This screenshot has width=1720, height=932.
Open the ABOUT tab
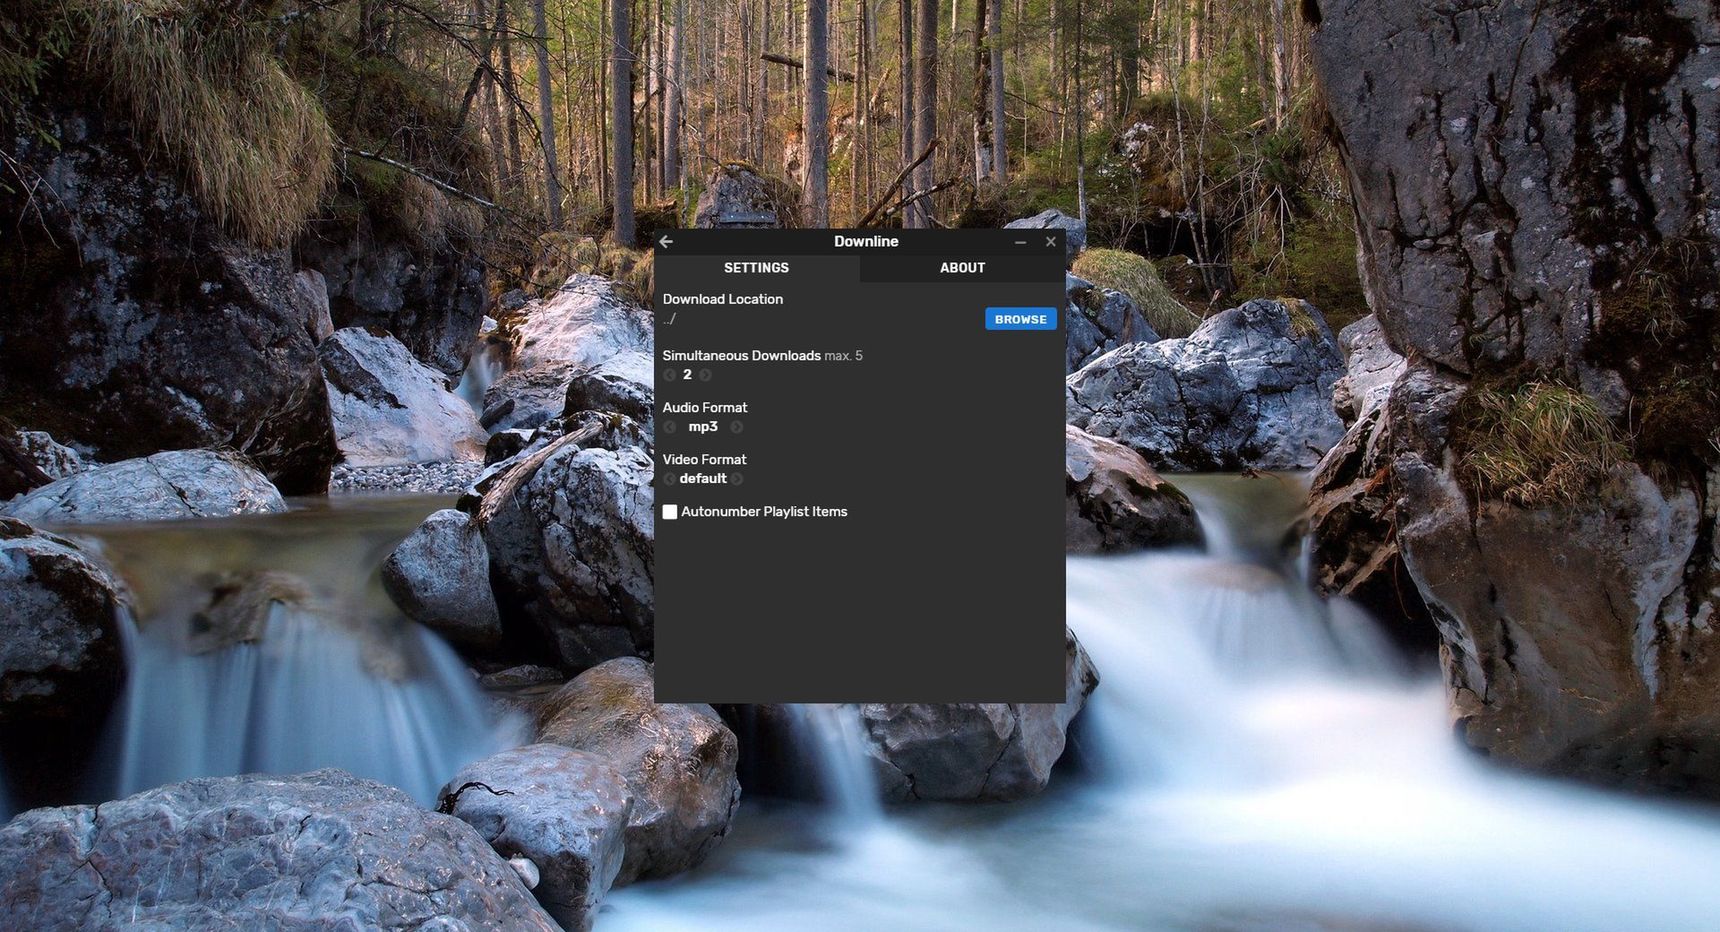tap(963, 268)
